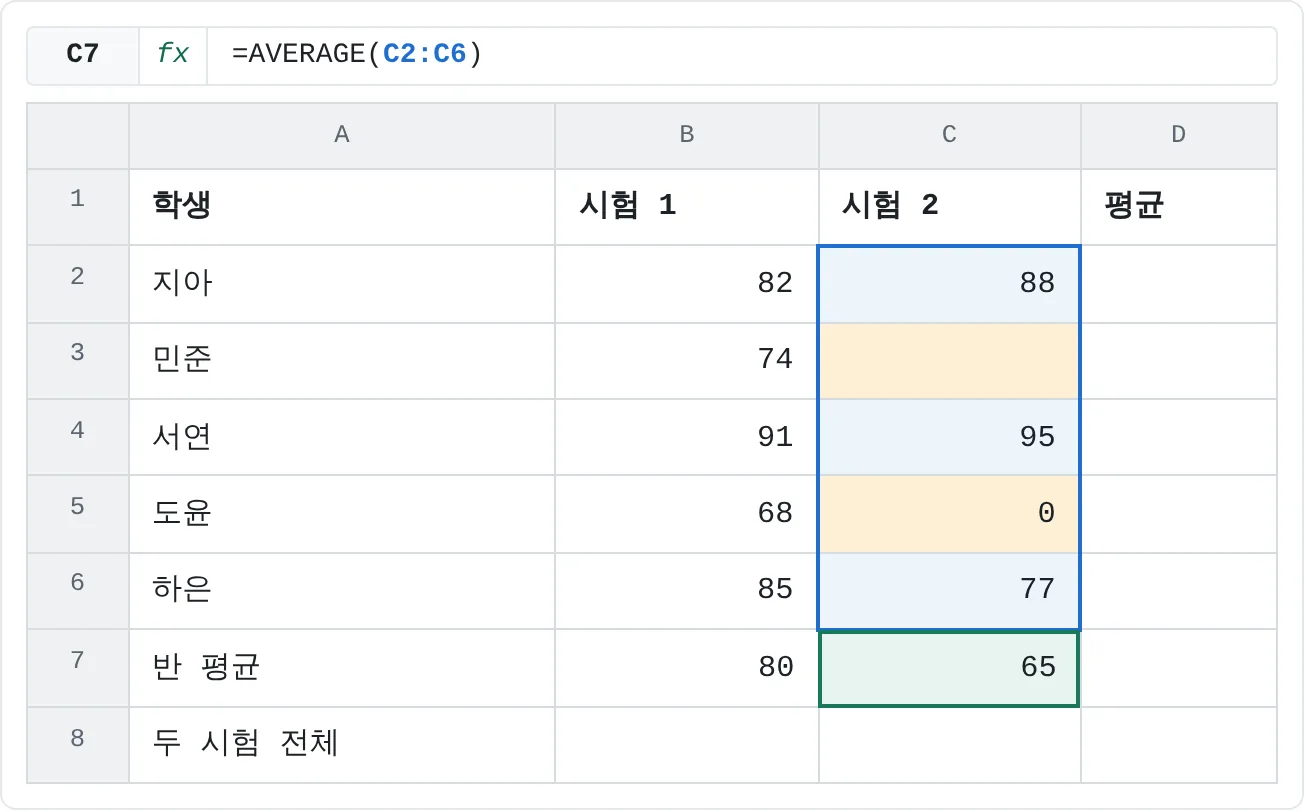1304x812 pixels.
Task: Click the 하은 name cell
Action: [342, 591]
